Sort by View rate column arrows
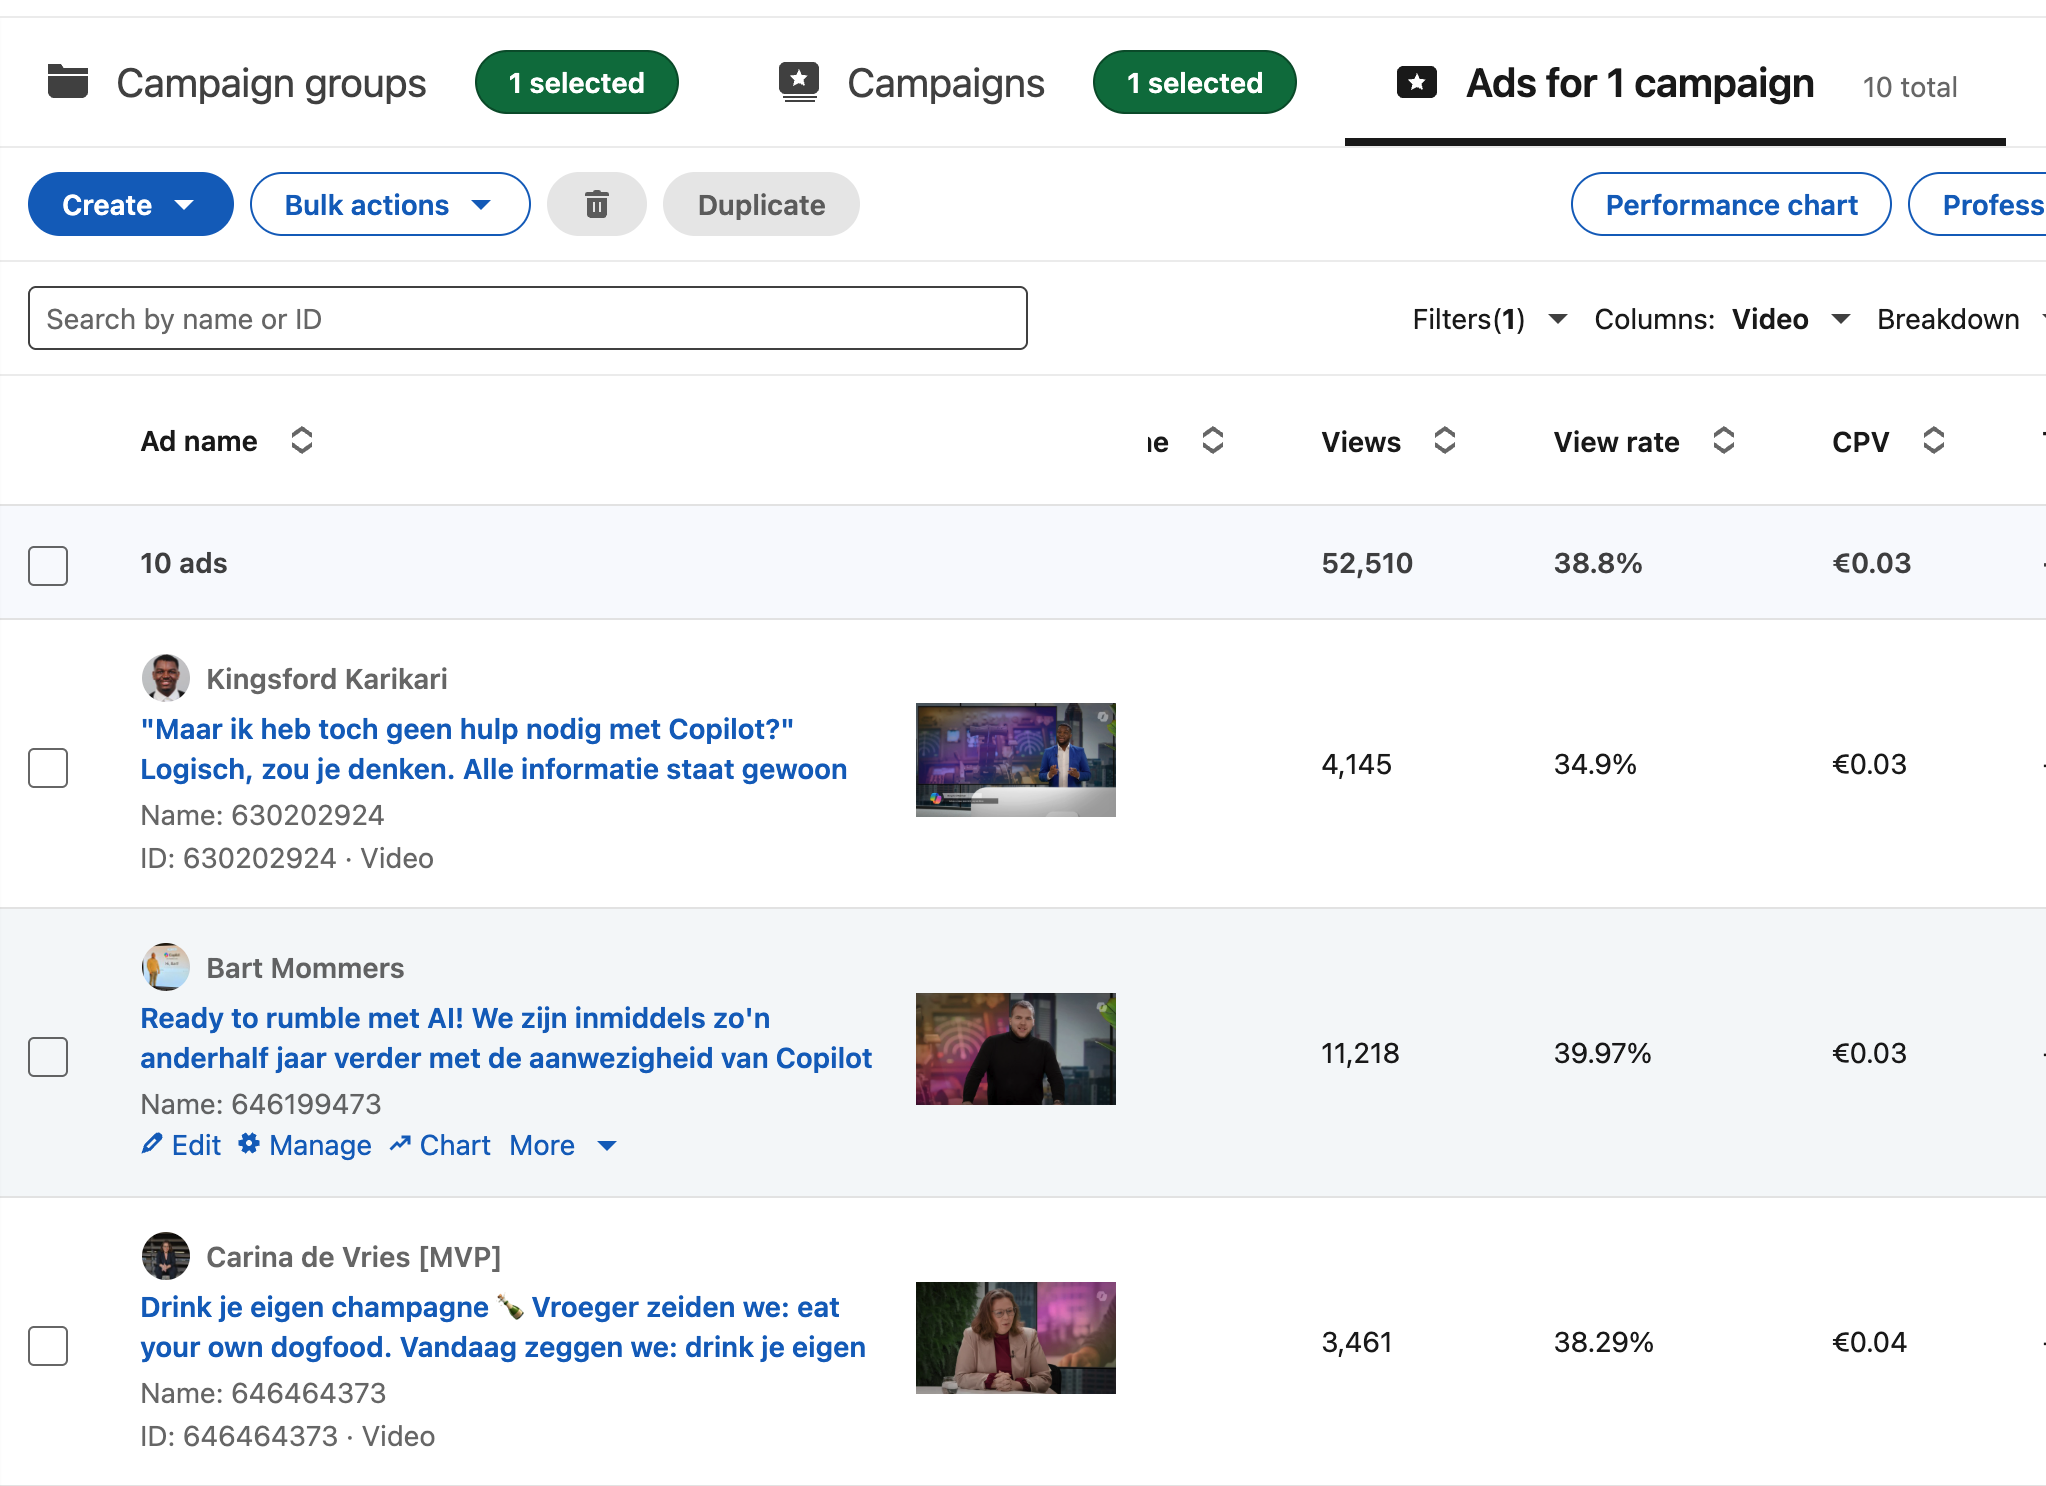Viewport: 2046px width, 1486px height. click(1723, 441)
